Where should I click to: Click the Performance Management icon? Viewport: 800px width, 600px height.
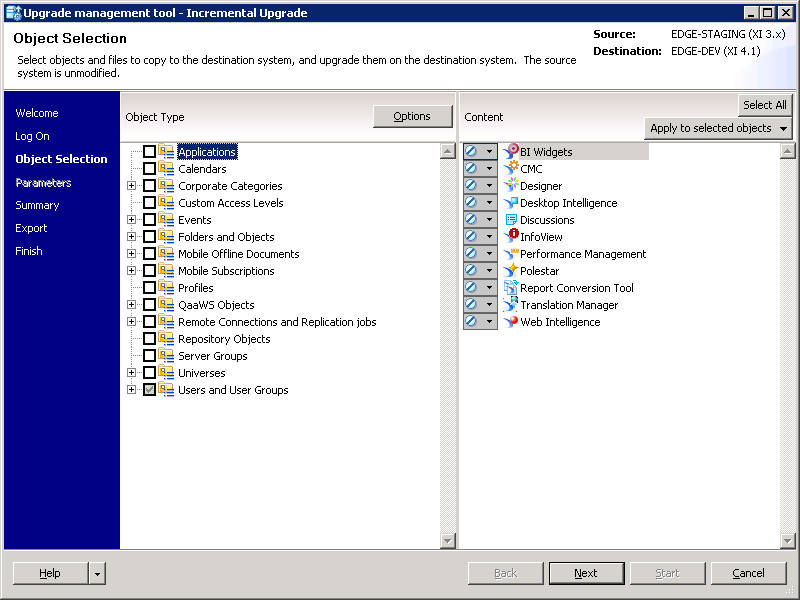511,254
